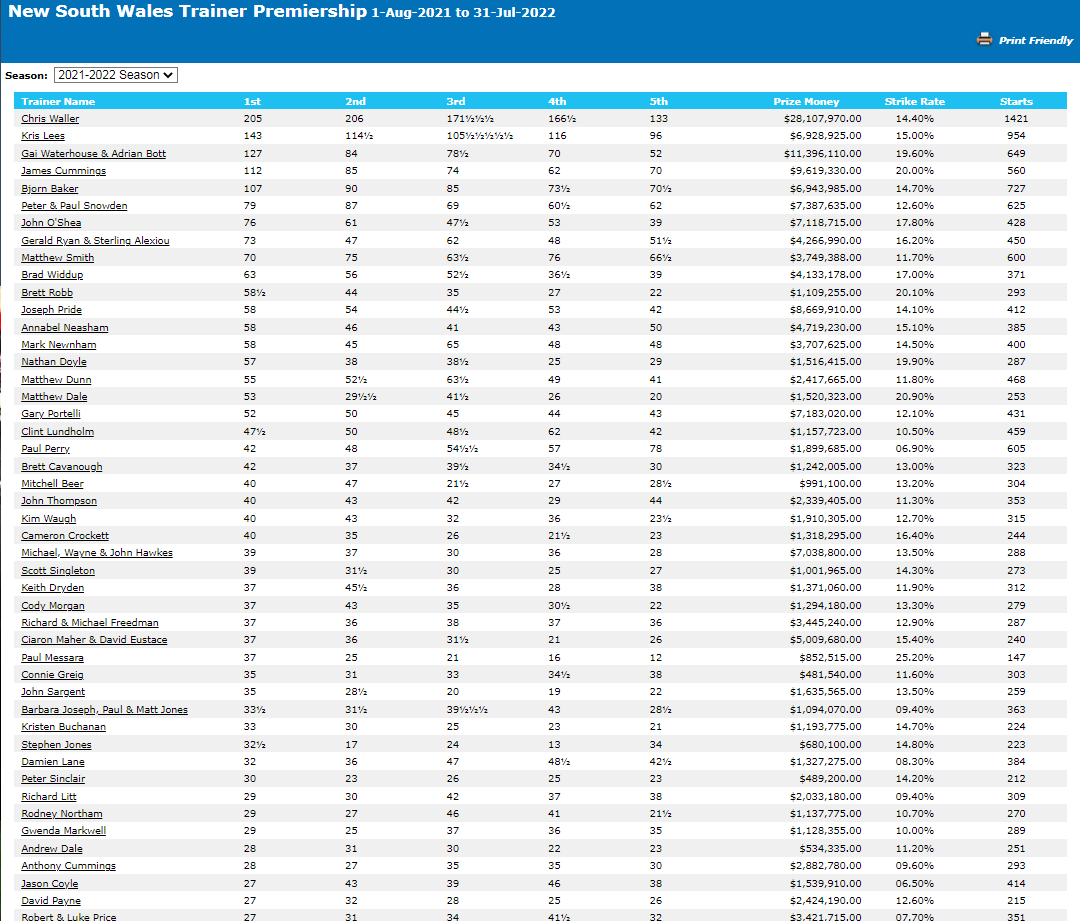Click the Print Friendly printer icon
Viewport: 1080px width, 921px height.
click(984, 40)
